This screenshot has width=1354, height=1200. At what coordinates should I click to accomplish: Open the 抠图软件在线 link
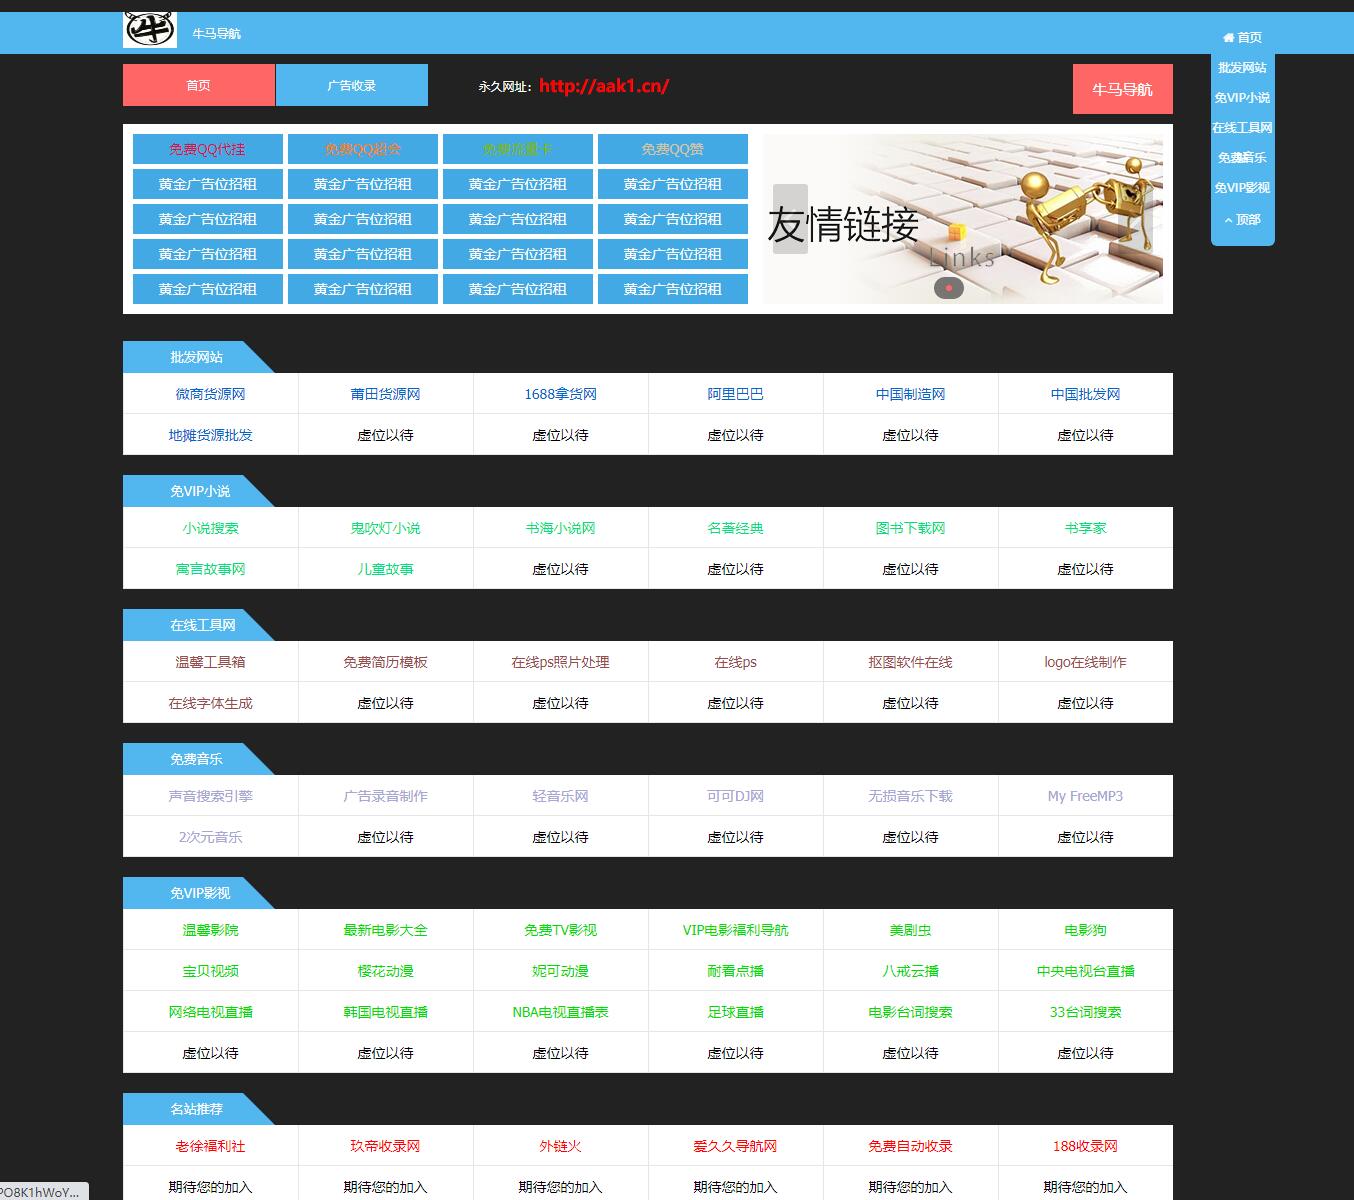coord(910,662)
